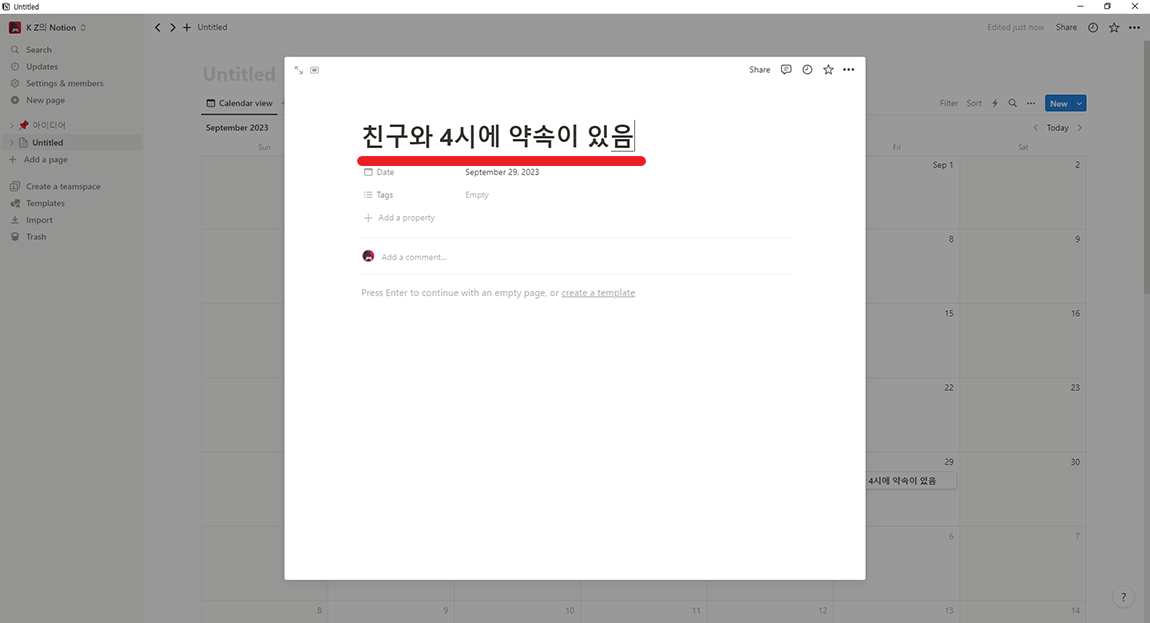Screen dimensions: 1150x623
Task: Click the create a template link
Action: click(x=598, y=292)
